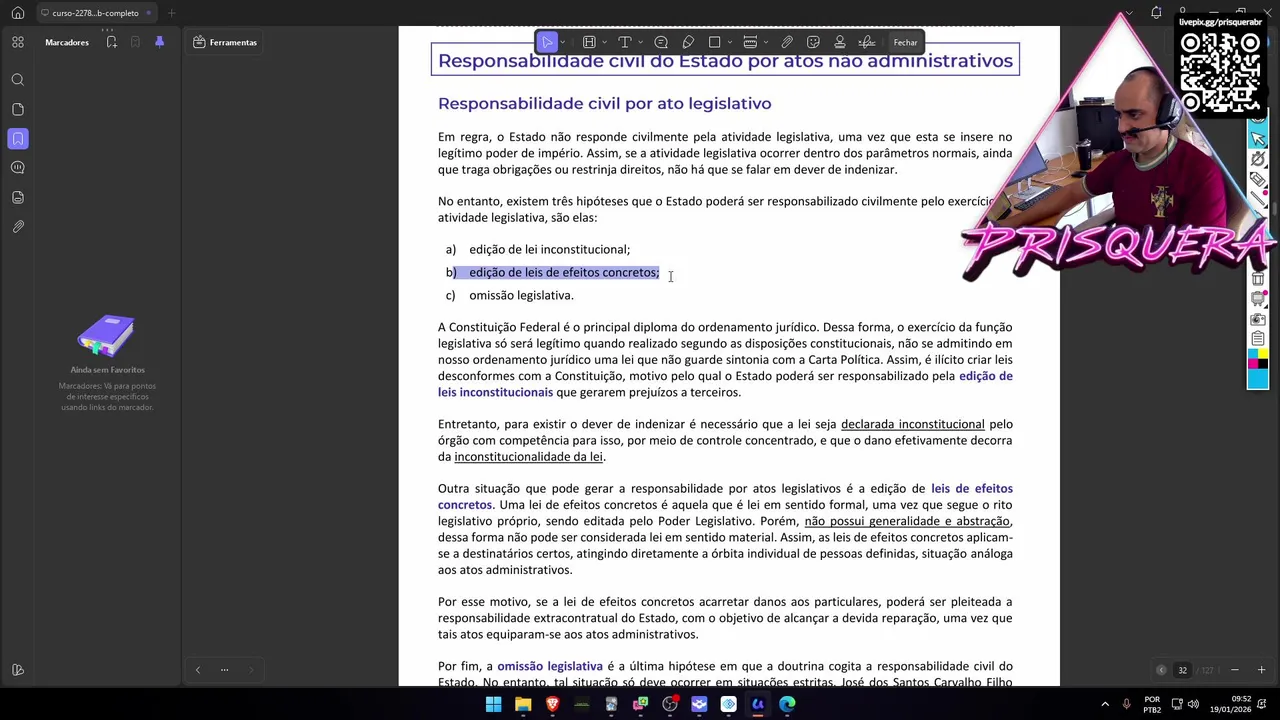The width and height of the screenshot is (1280, 720).
Task: Select the comment note tool
Action: 661,42
